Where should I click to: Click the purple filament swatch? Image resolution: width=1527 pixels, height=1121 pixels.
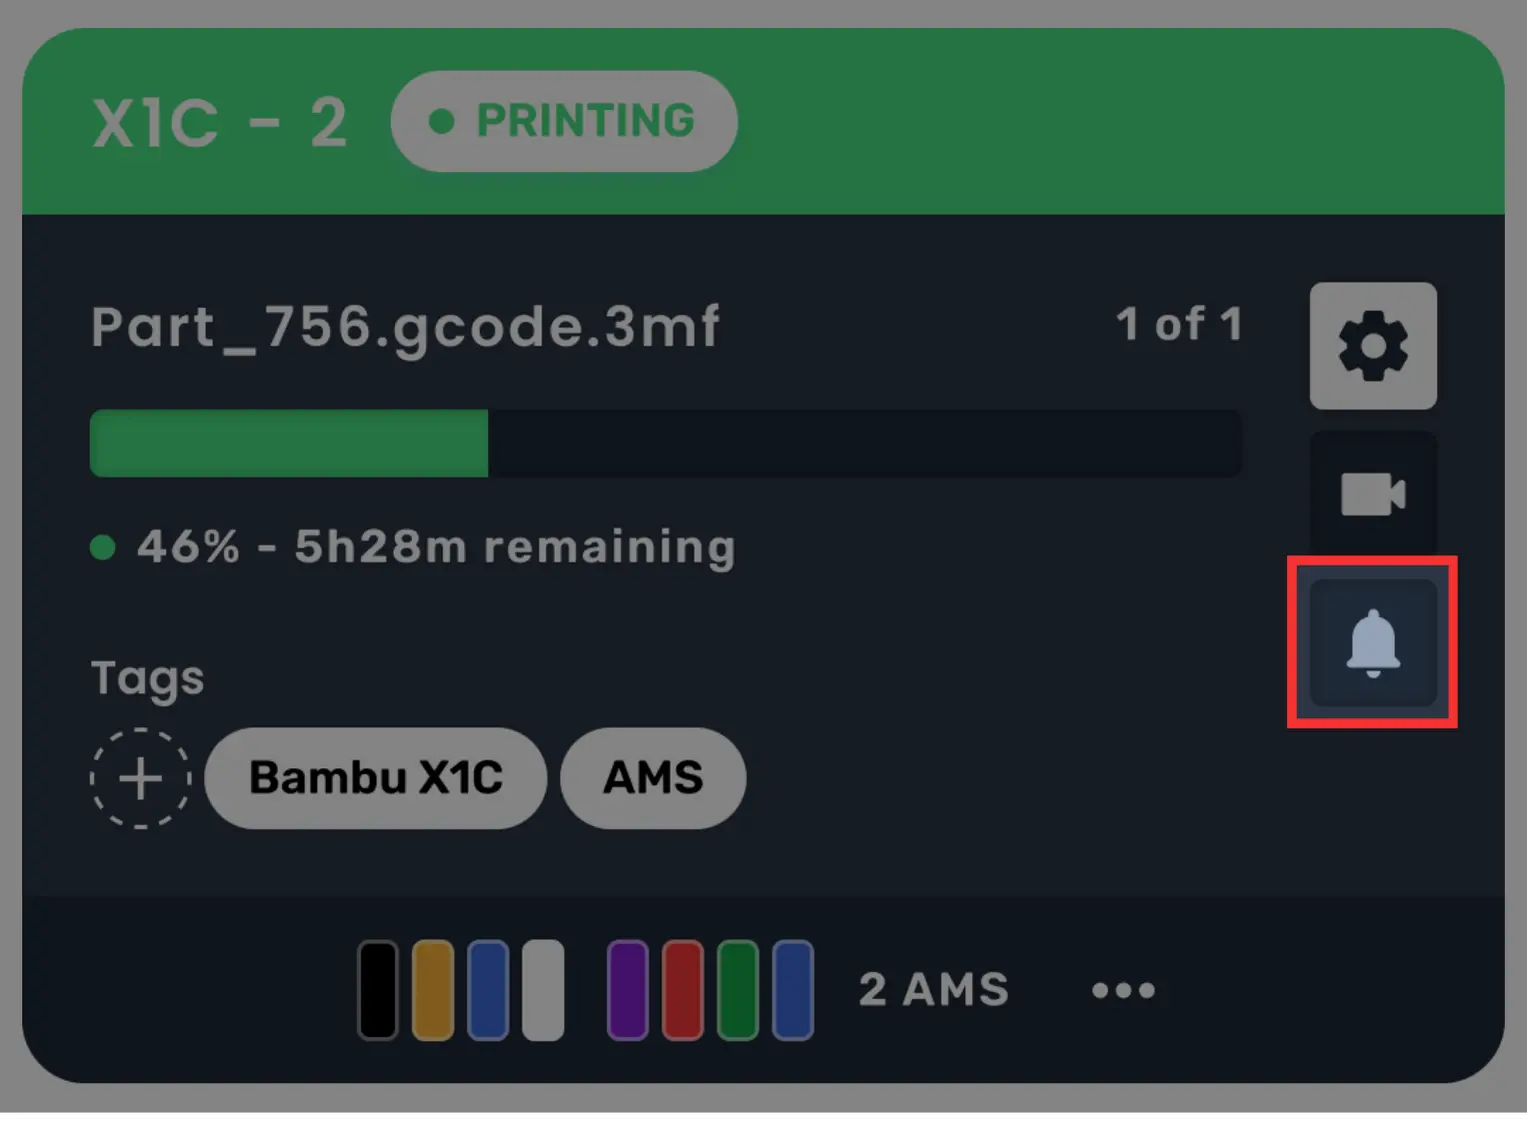[x=628, y=990]
